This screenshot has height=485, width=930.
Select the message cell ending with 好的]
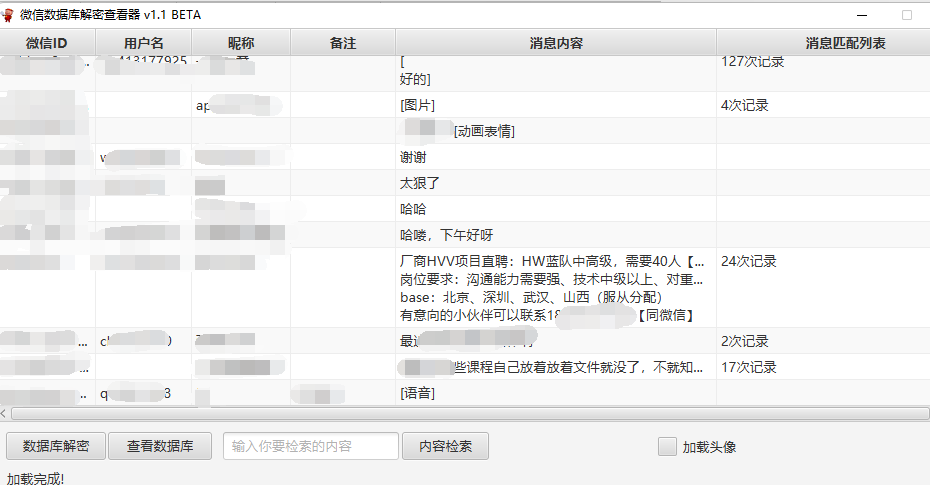coord(556,74)
